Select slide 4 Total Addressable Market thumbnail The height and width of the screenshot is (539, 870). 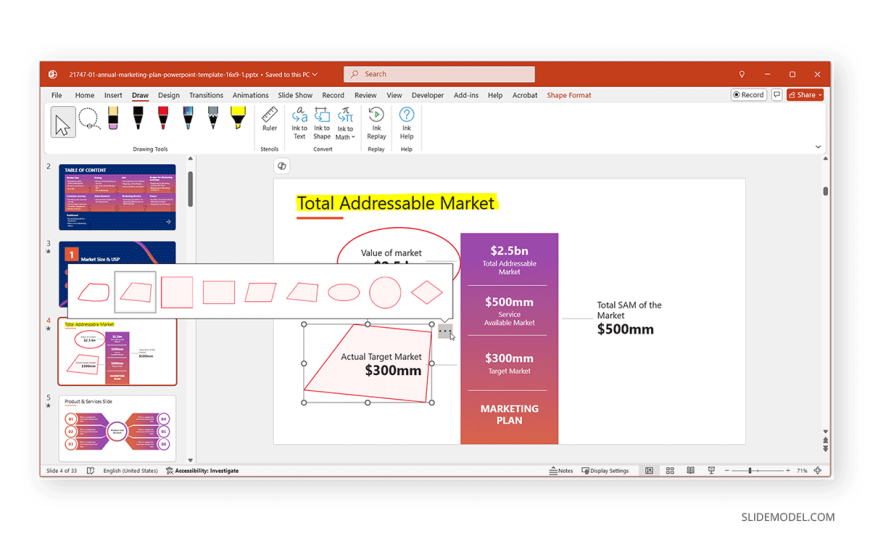pos(118,352)
